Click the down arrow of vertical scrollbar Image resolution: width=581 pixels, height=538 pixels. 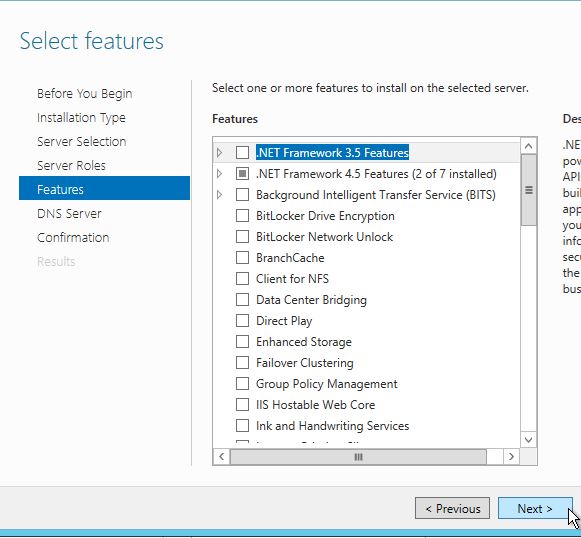(528, 440)
